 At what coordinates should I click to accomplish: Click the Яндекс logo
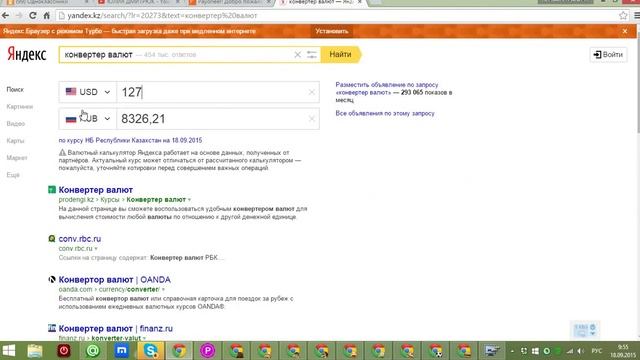pyautogui.click(x=27, y=54)
